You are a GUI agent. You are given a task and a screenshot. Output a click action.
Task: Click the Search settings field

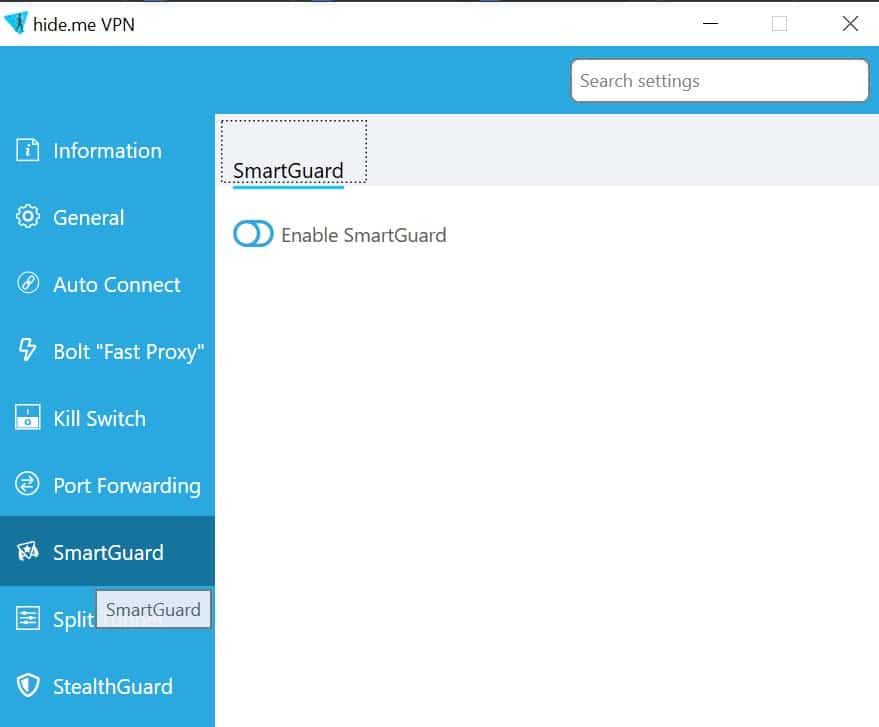click(720, 81)
